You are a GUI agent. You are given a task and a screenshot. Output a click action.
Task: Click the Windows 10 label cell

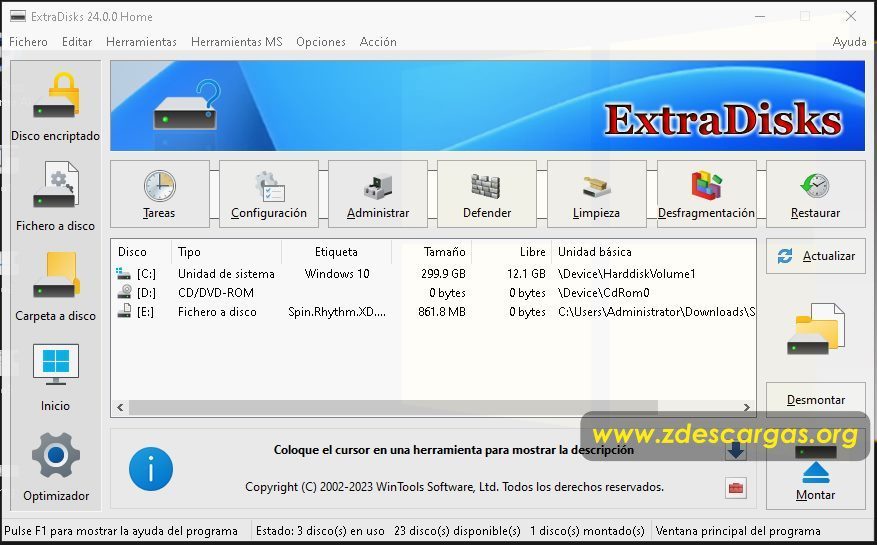point(337,274)
